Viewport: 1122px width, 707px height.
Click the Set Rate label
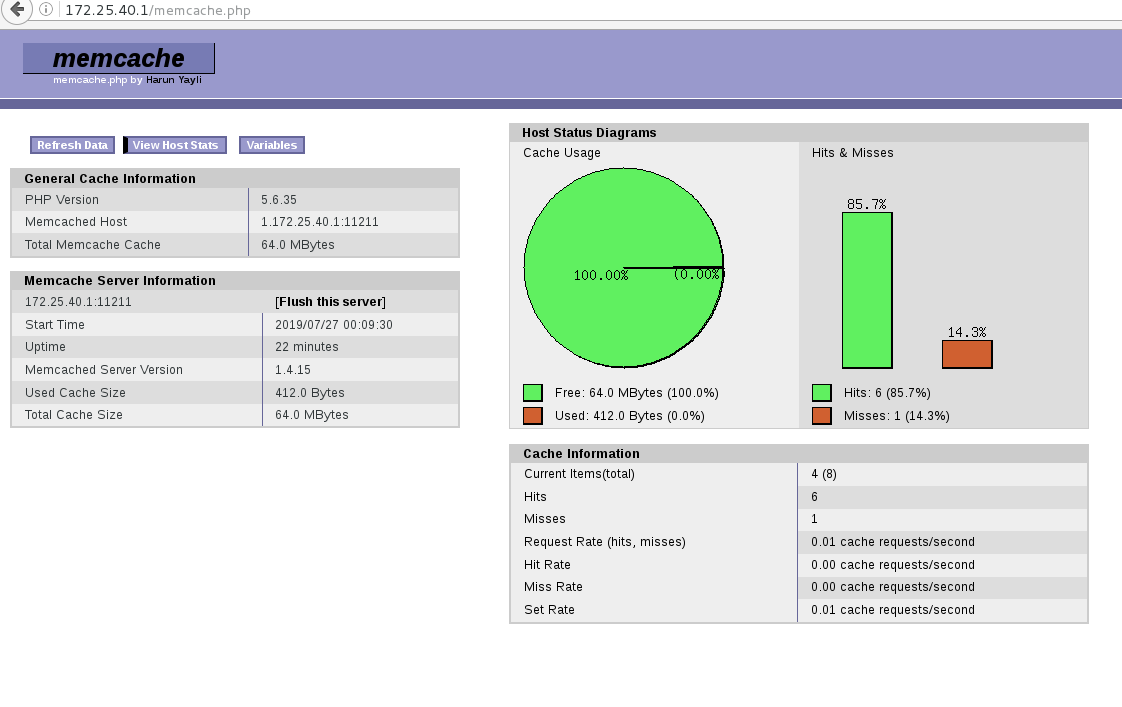pyautogui.click(x=550, y=610)
